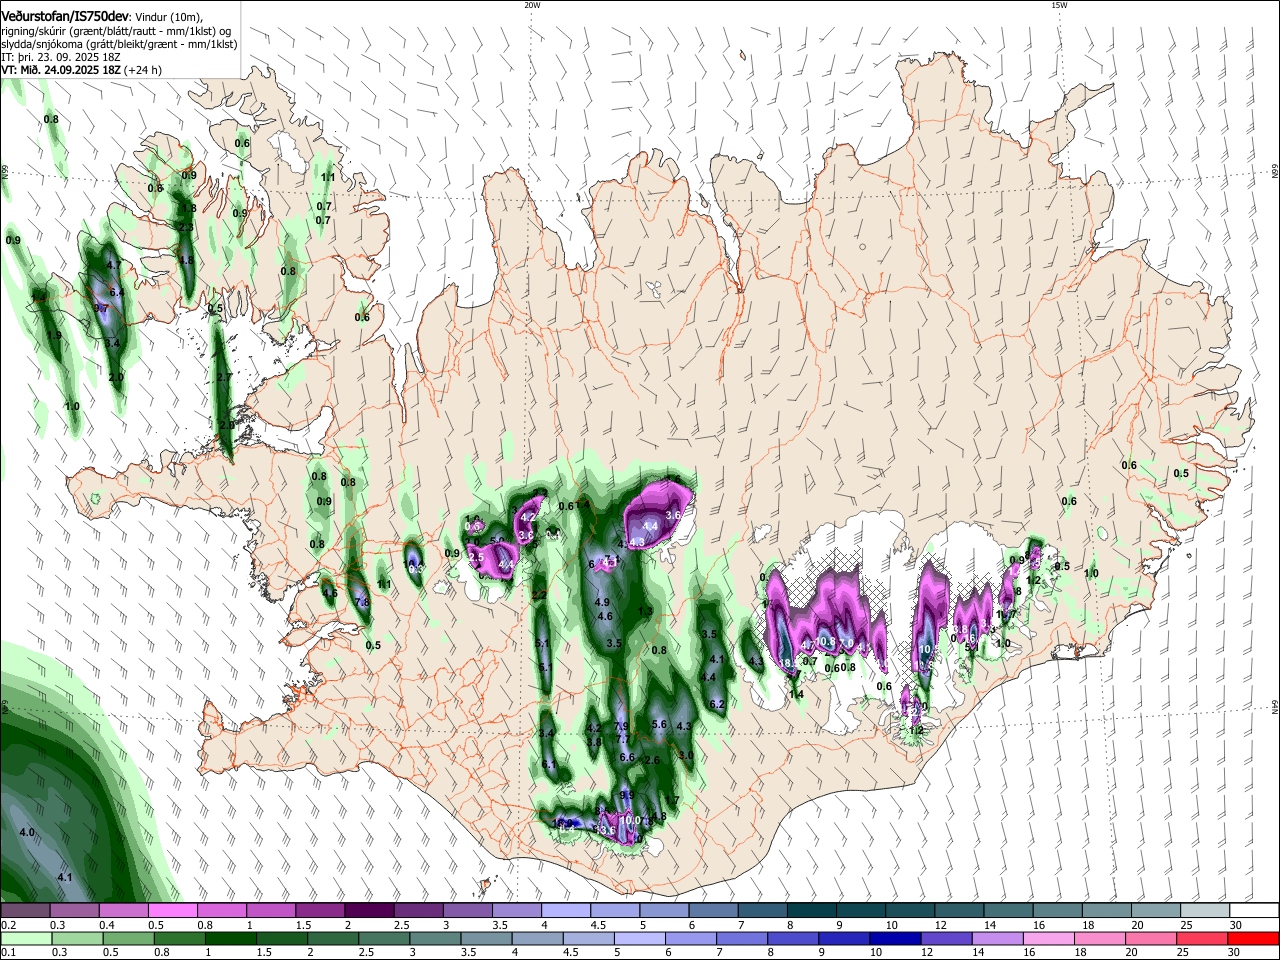Screen dimensions: 1280x960
Task: Click the bright pink 0.5 swatch, upper legend row
Action: pos(173,910)
